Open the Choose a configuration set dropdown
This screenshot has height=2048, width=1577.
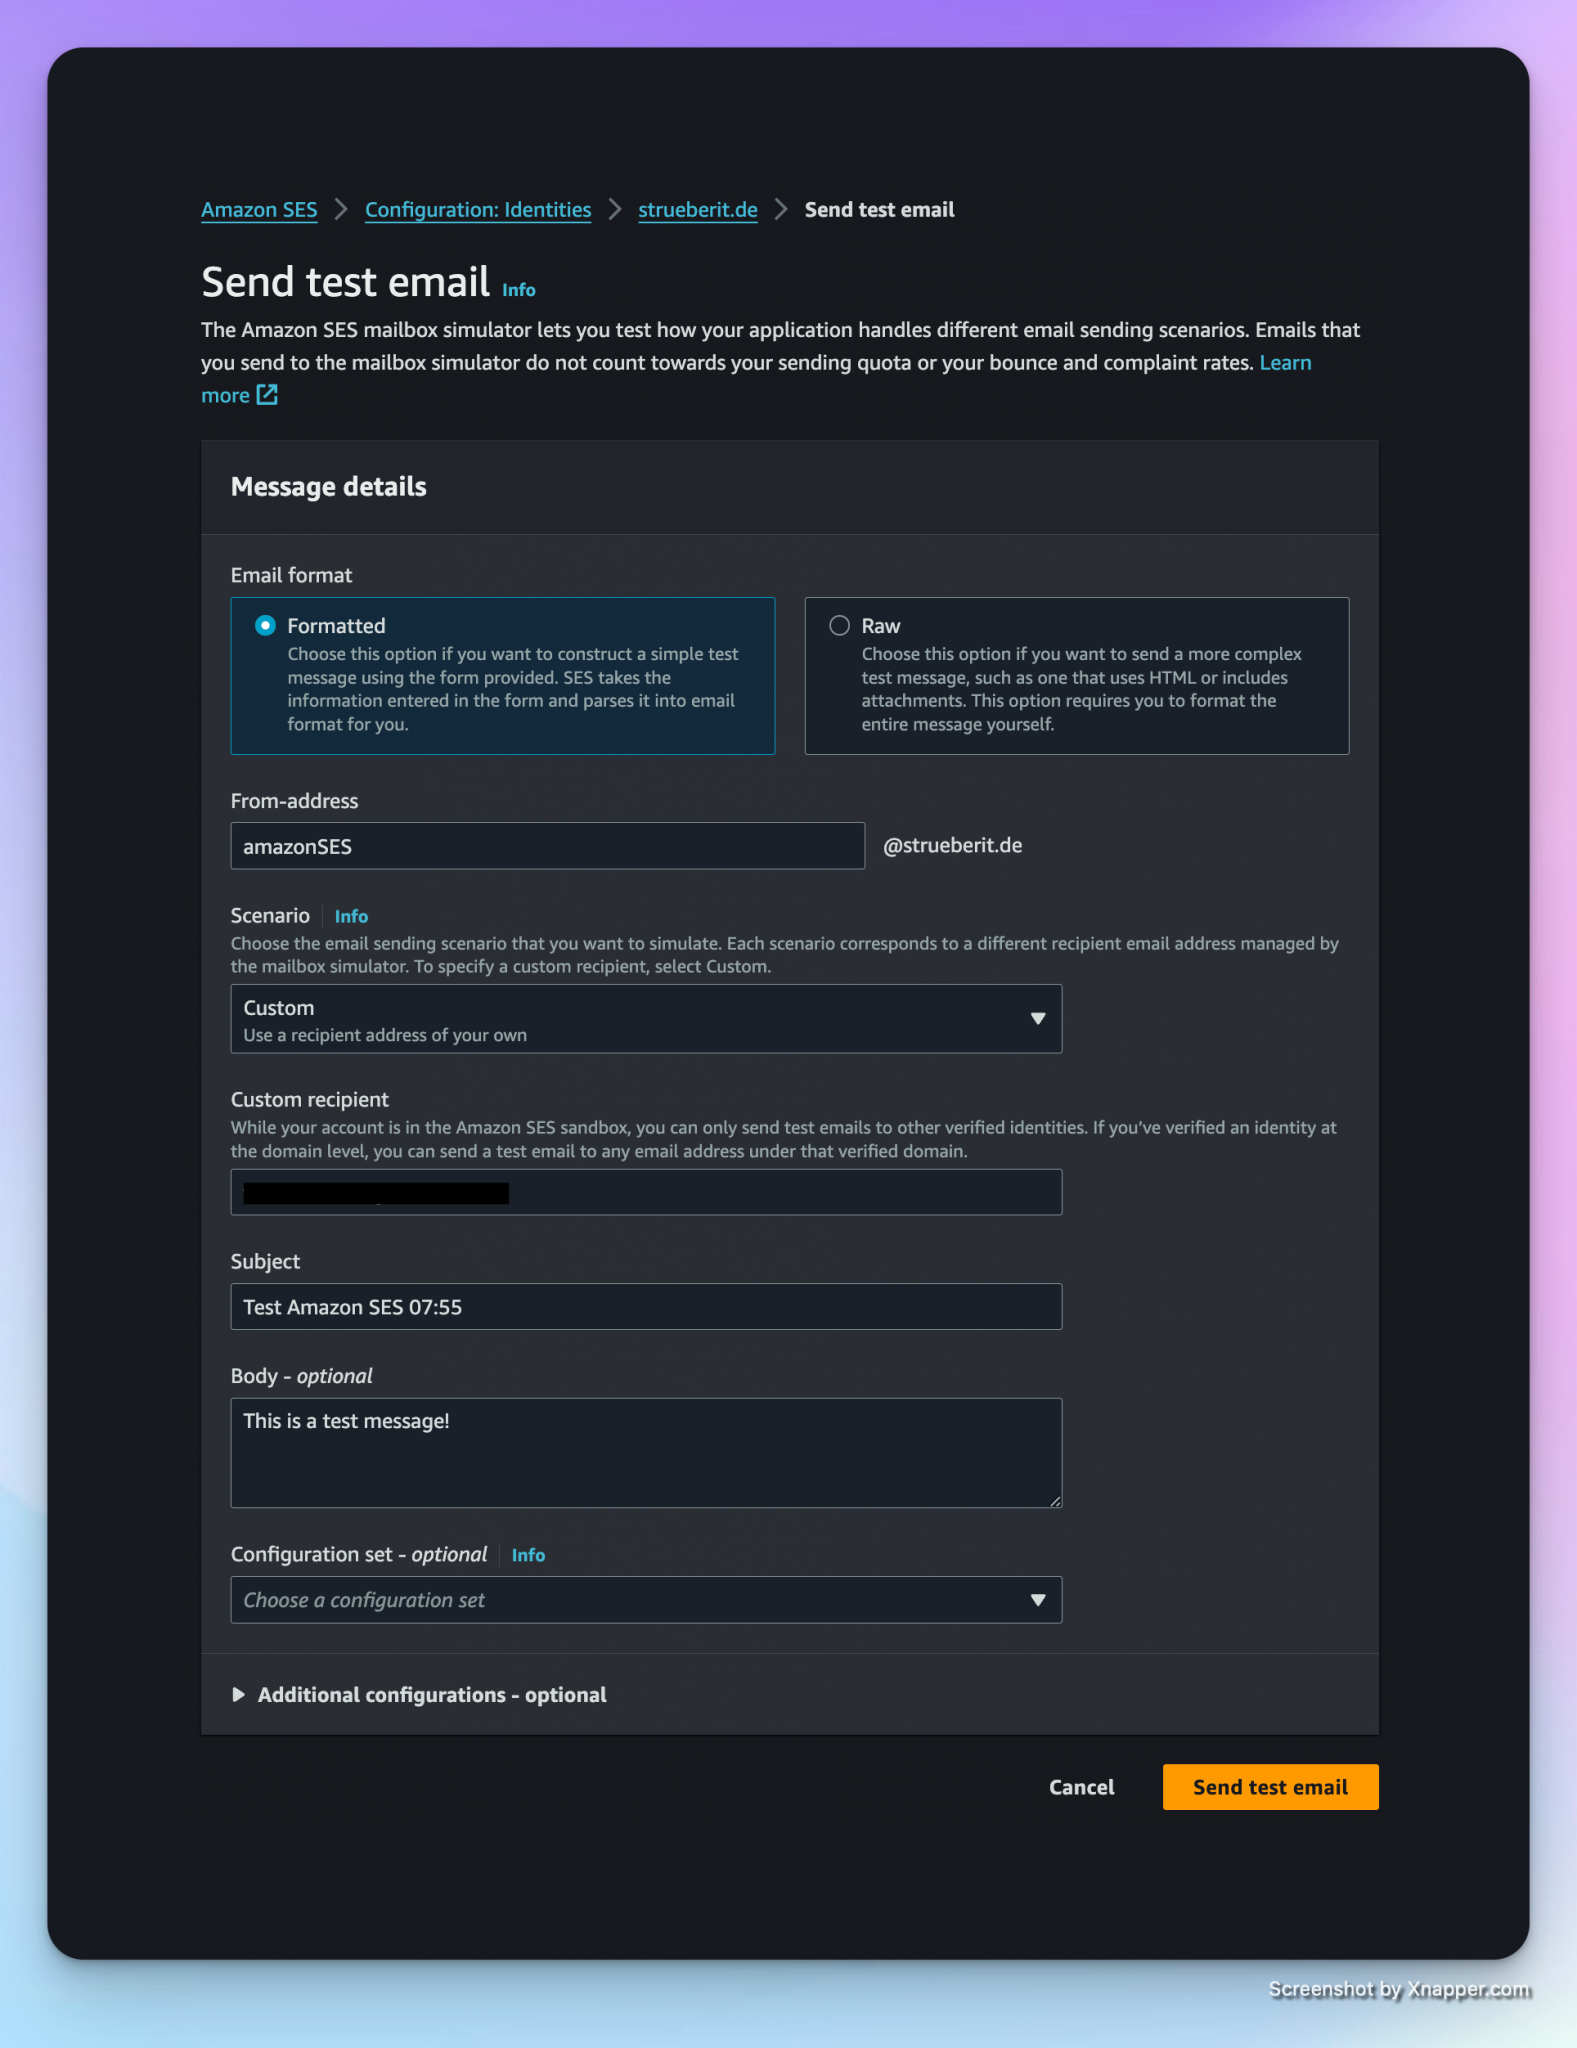[645, 1600]
